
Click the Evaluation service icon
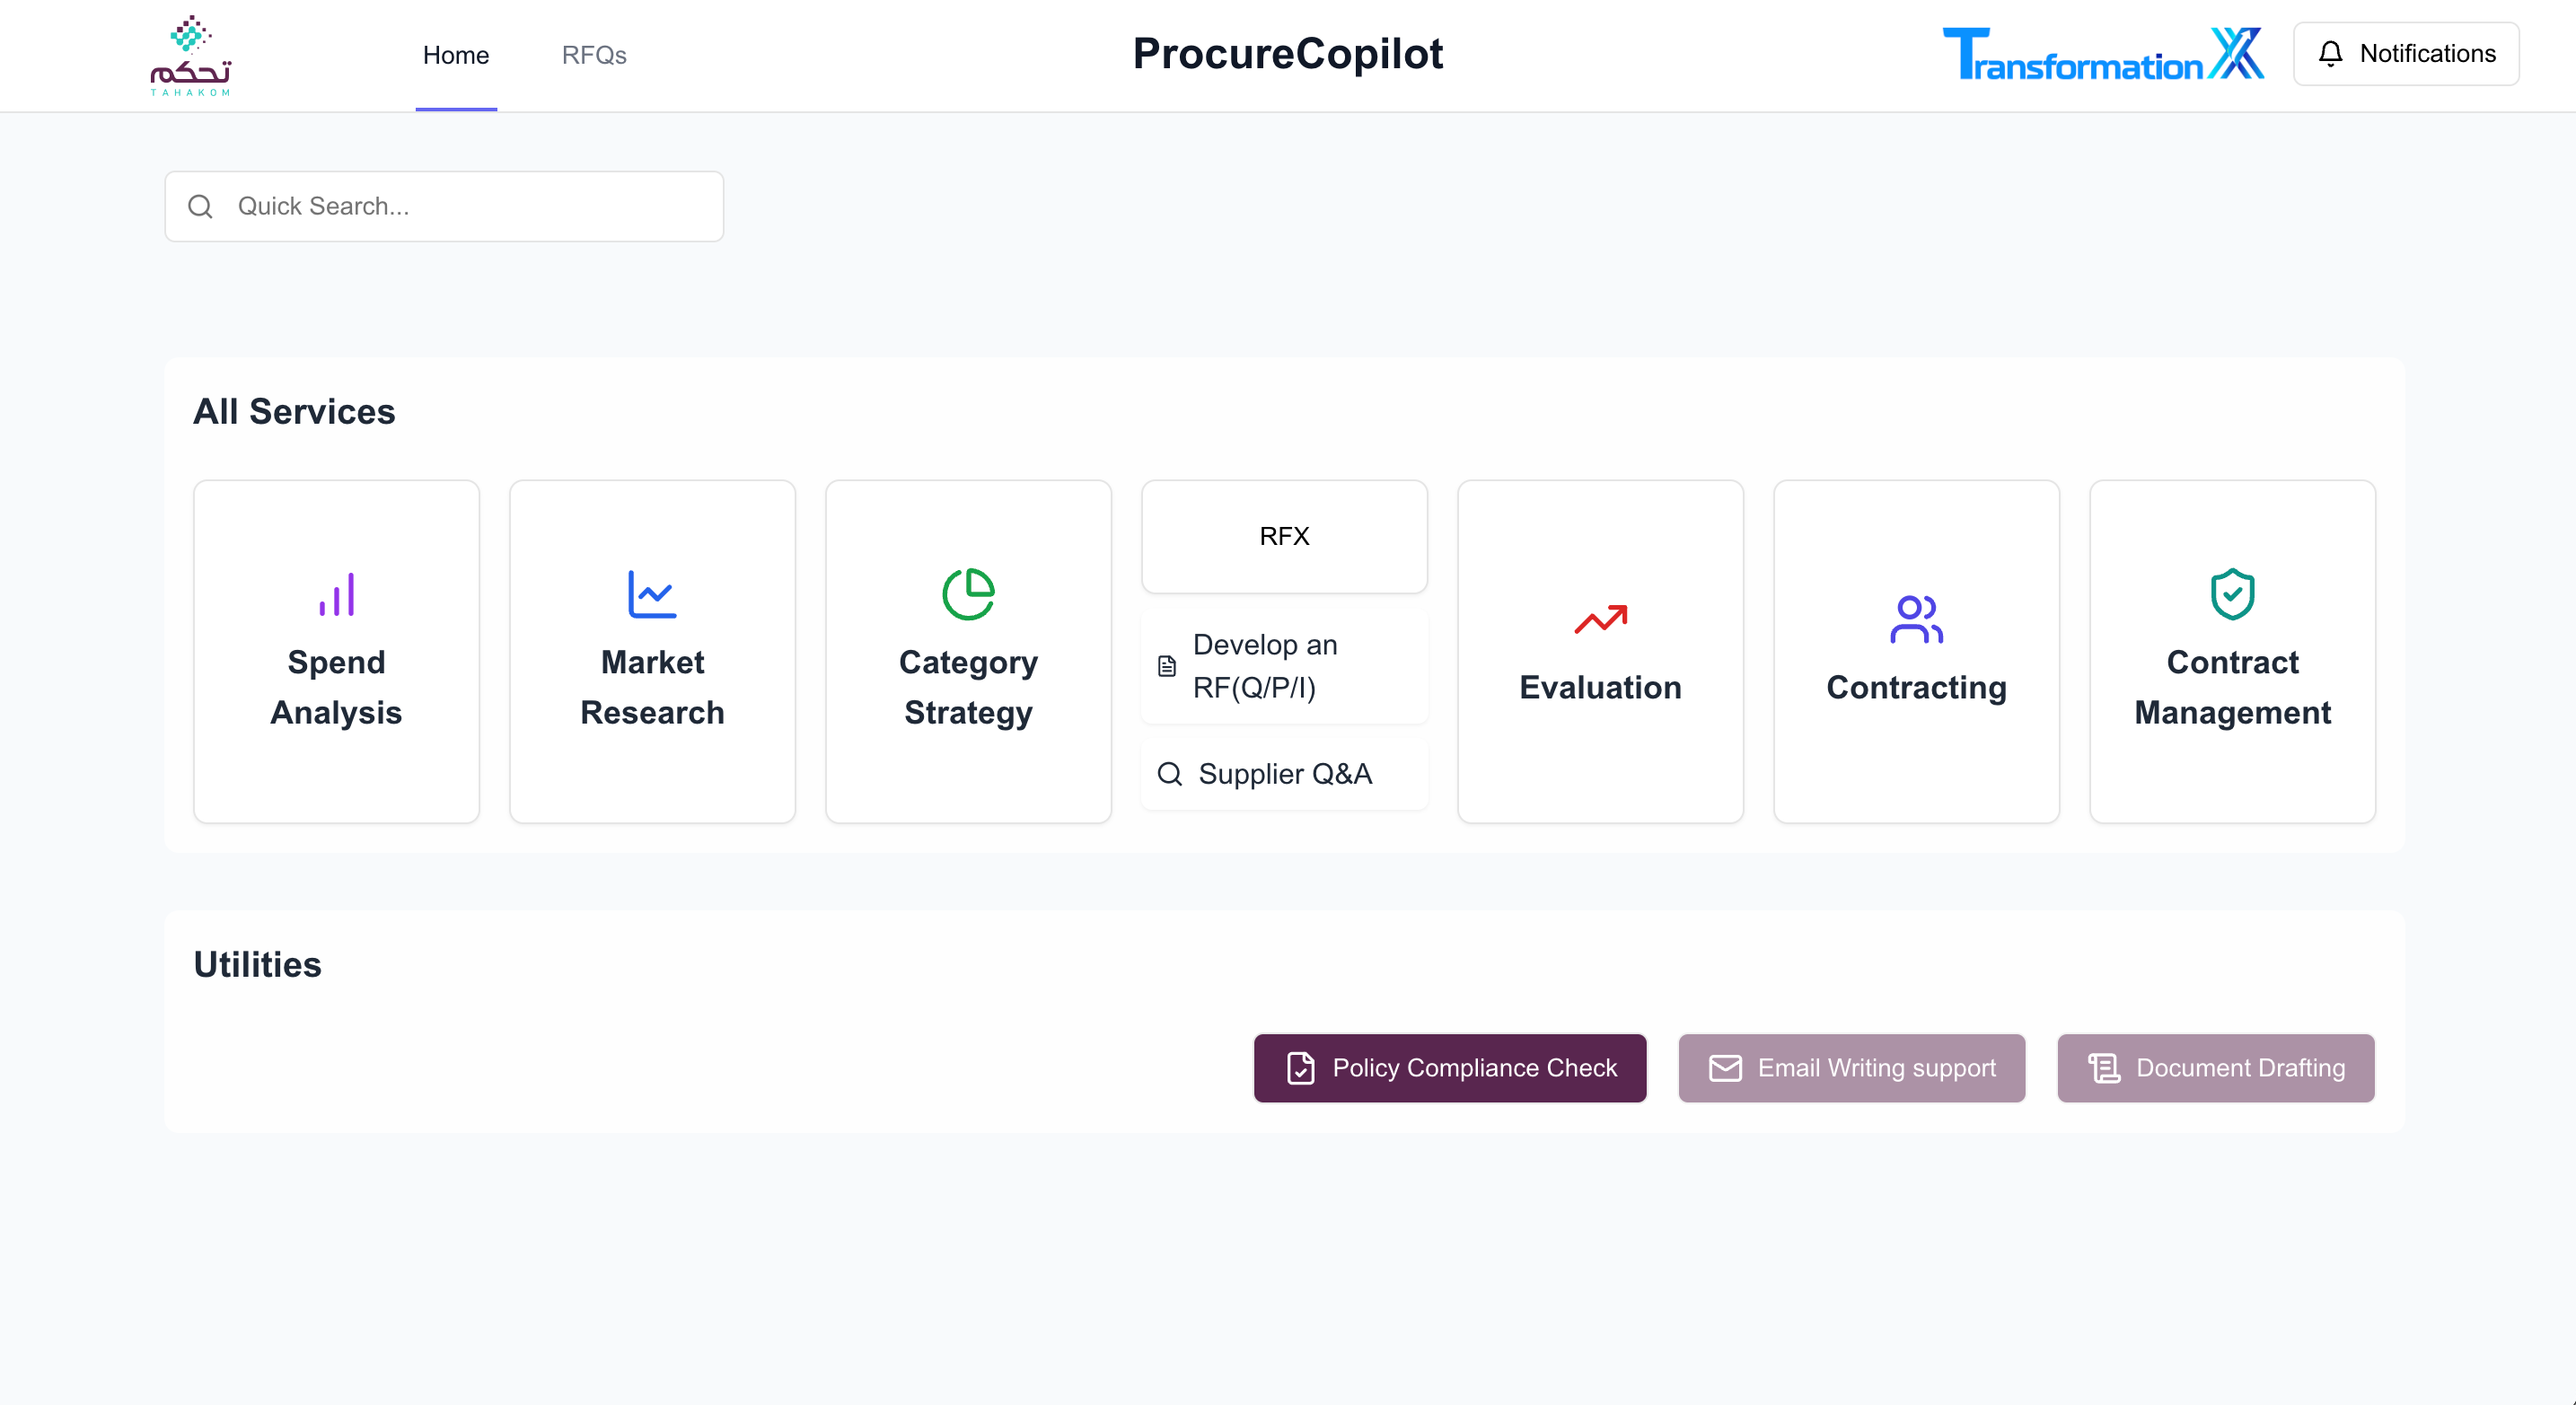click(x=1600, y=618)
